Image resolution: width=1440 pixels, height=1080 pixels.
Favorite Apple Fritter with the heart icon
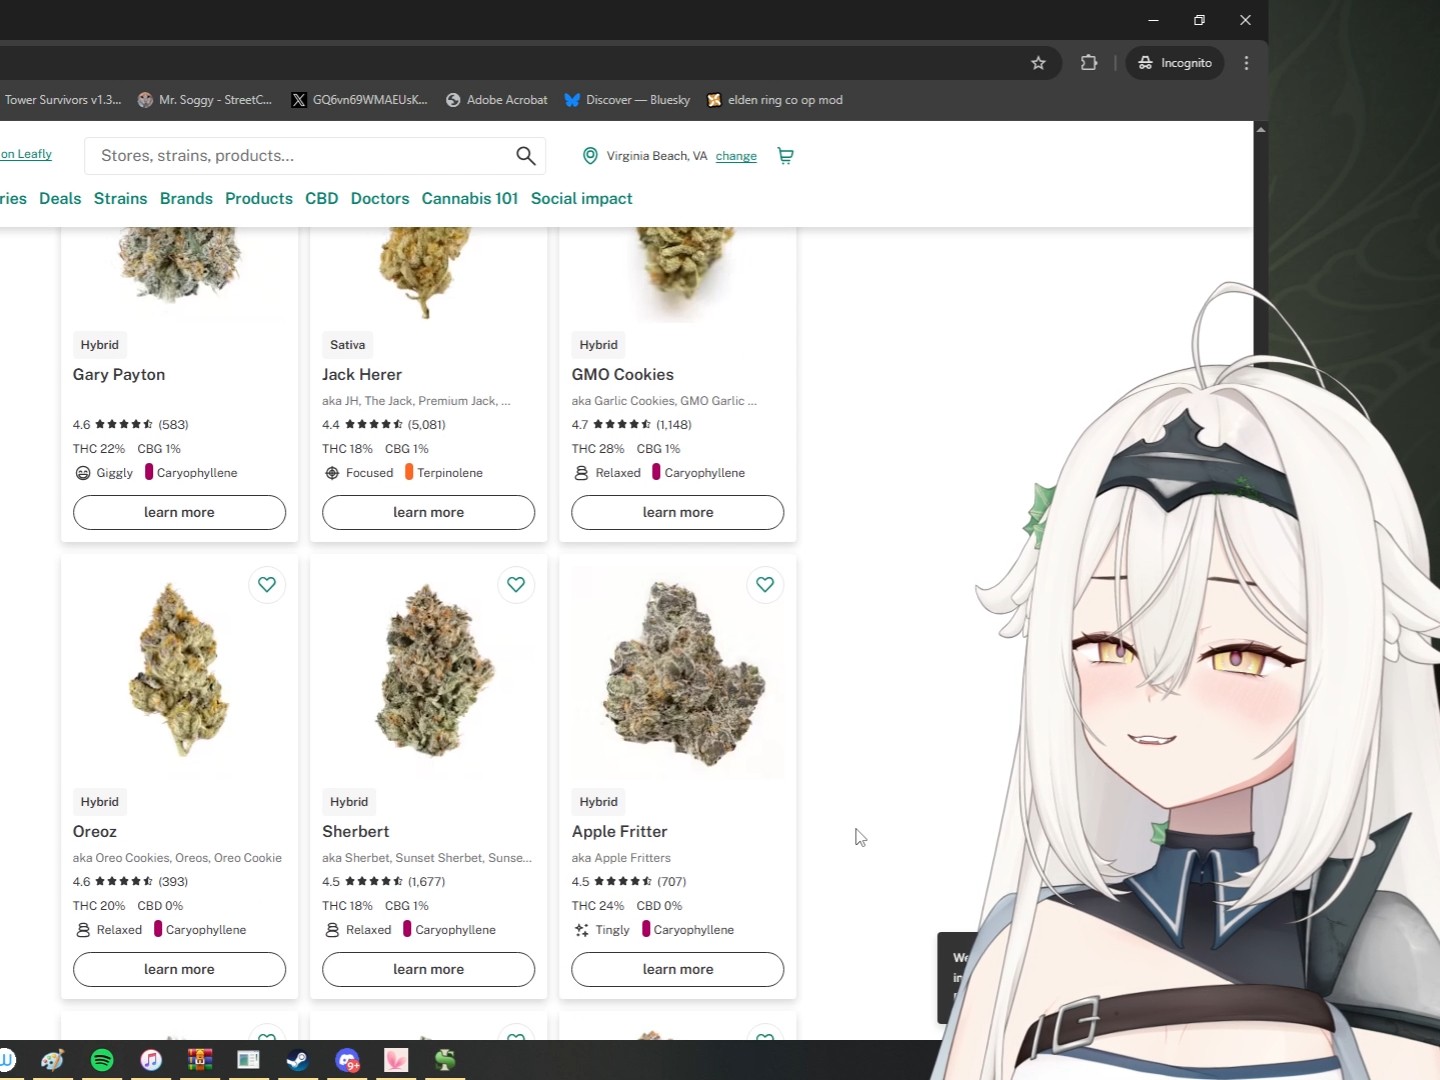point(765,585)
